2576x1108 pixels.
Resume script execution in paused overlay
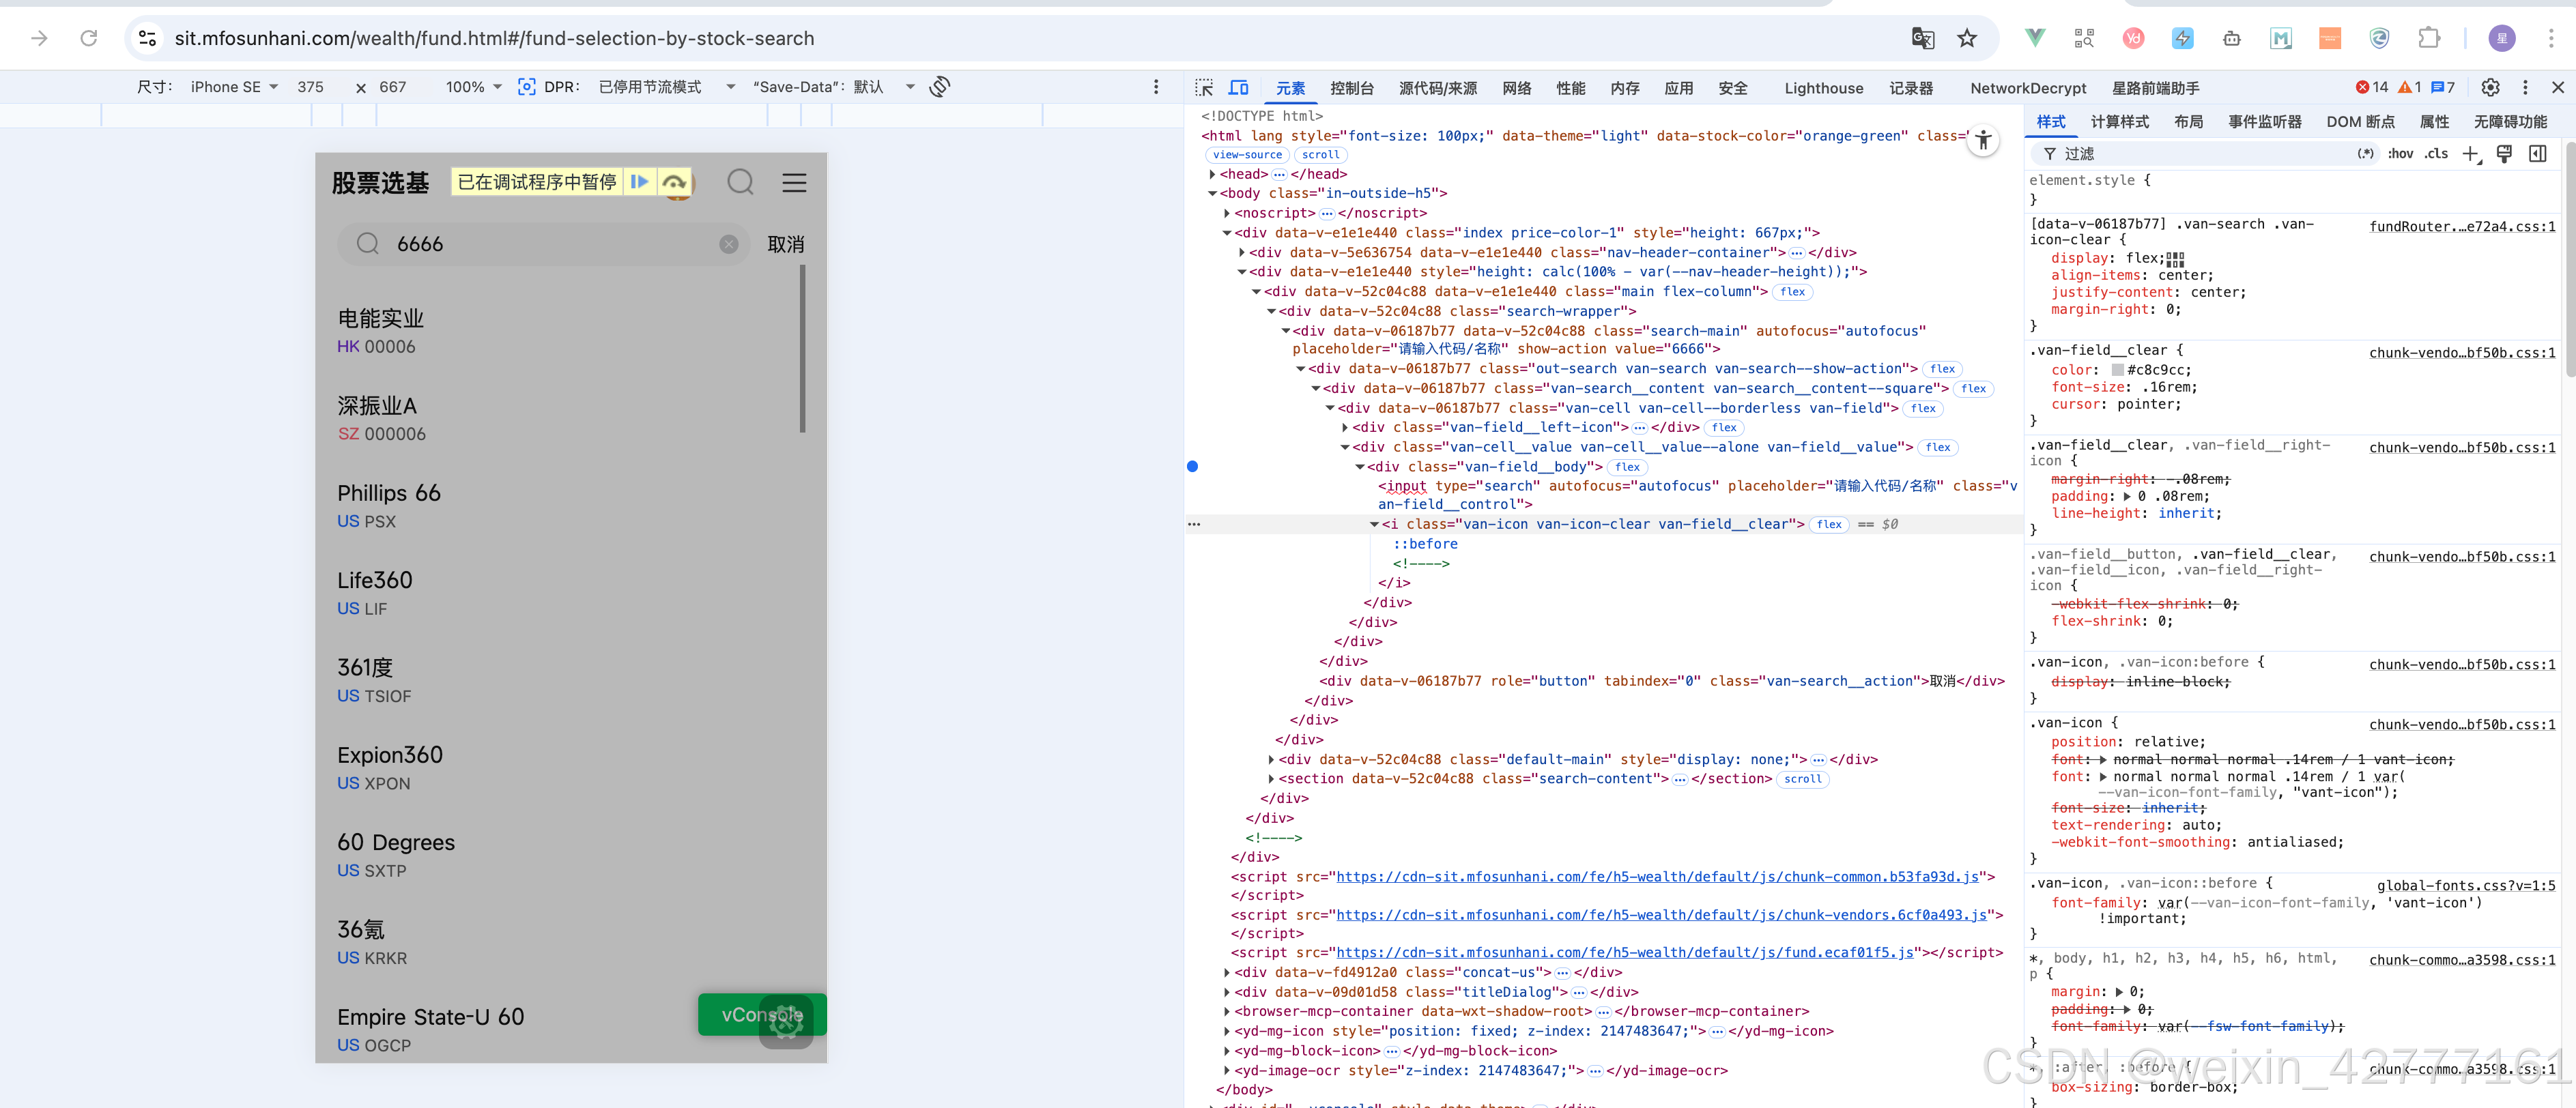(639, 182)
